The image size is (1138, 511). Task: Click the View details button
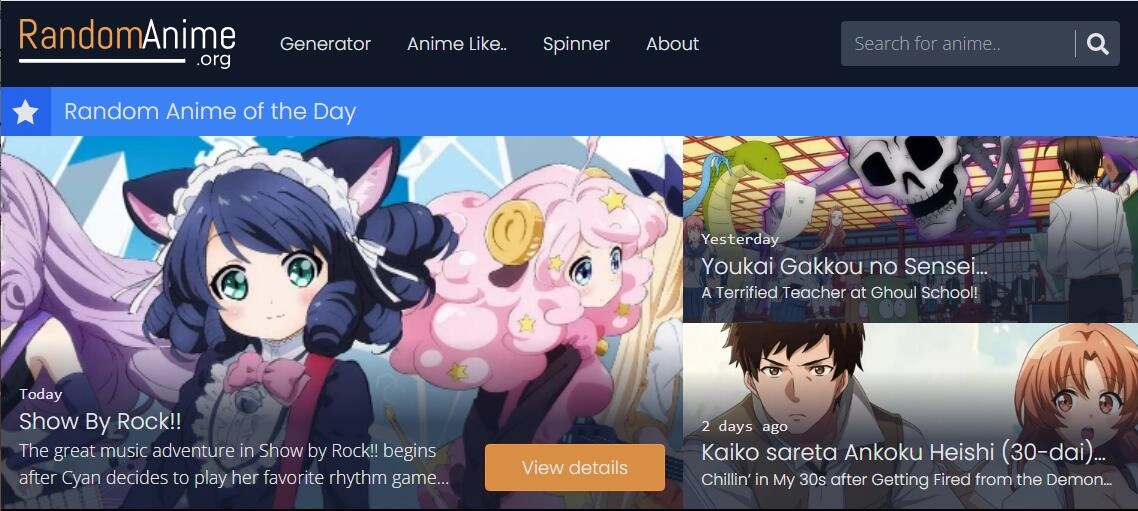click(x=575, y=467)
